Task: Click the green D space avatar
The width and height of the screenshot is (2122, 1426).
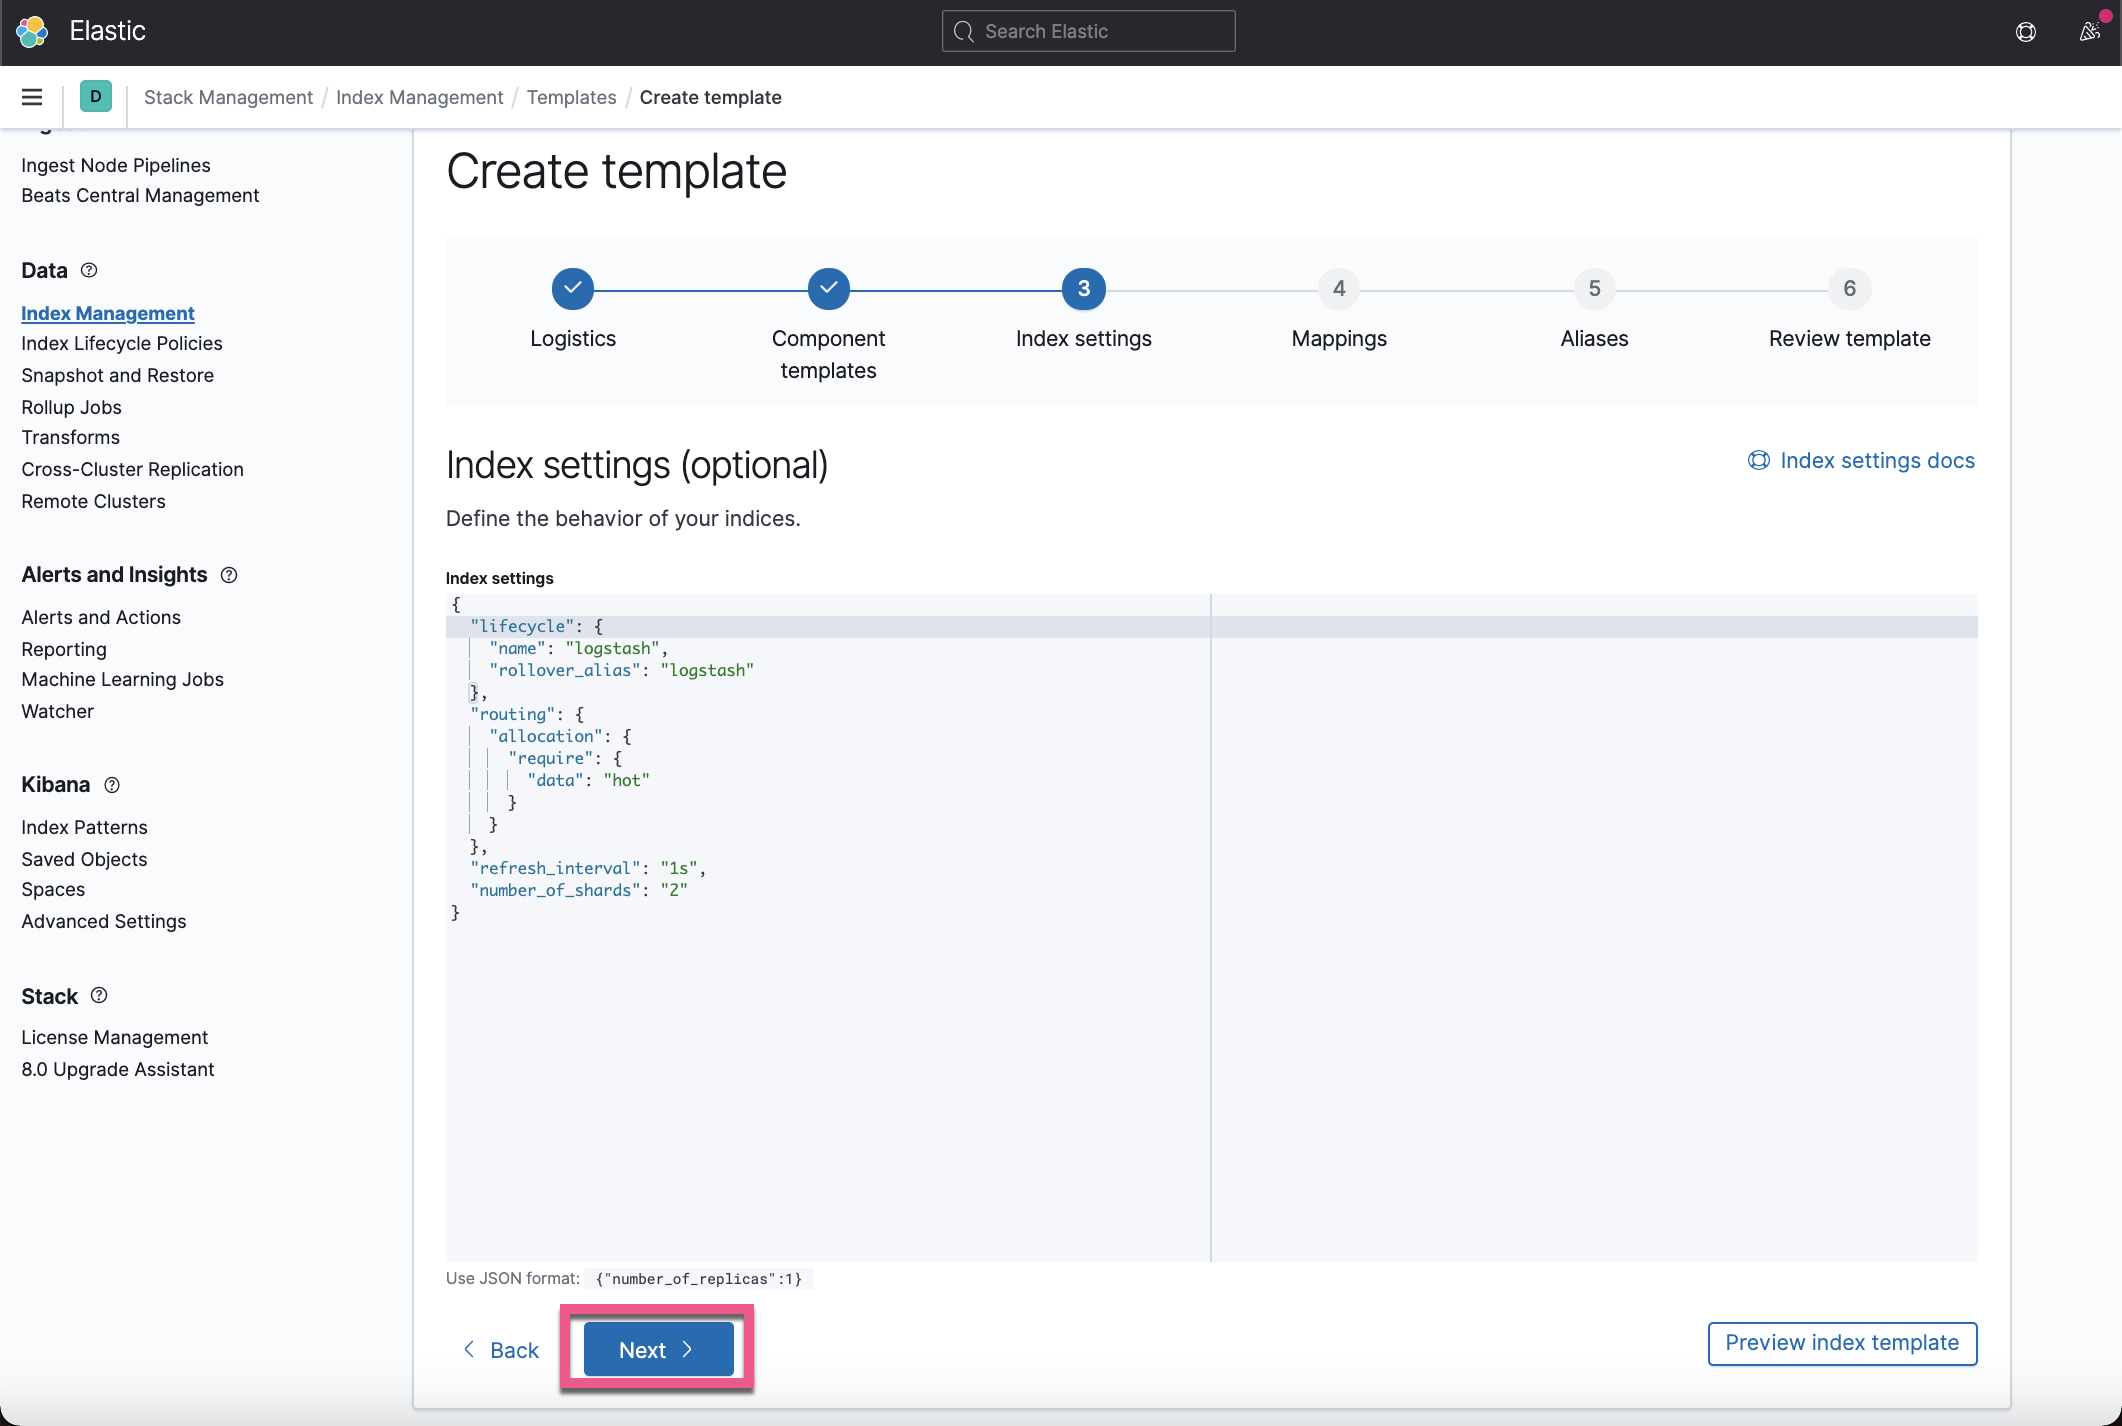Action: (x=95, y=97)
